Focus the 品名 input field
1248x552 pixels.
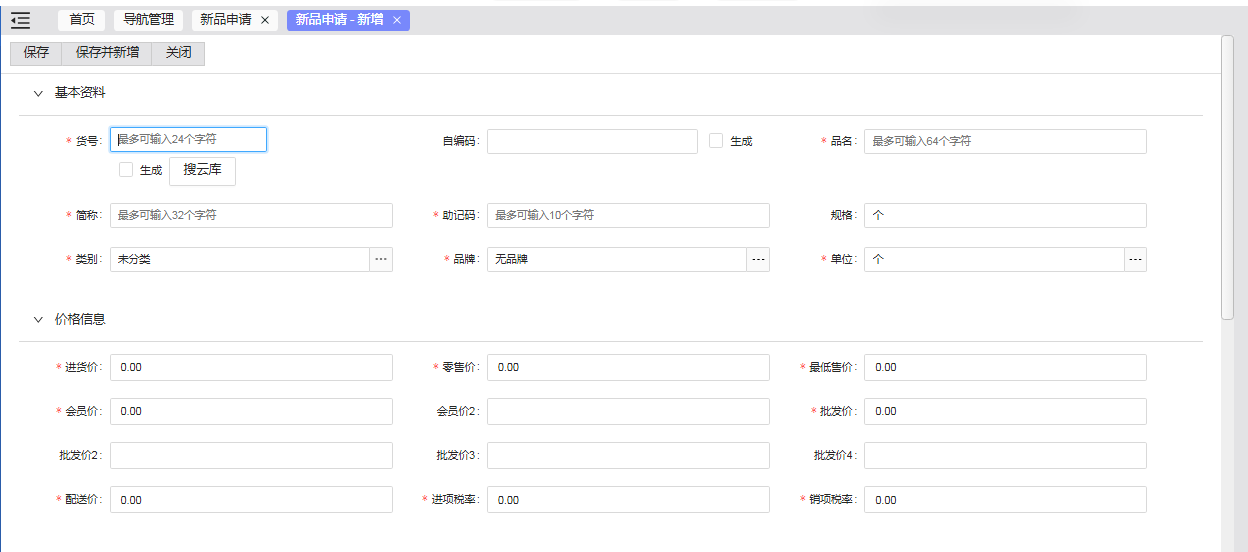(1005, 141)
